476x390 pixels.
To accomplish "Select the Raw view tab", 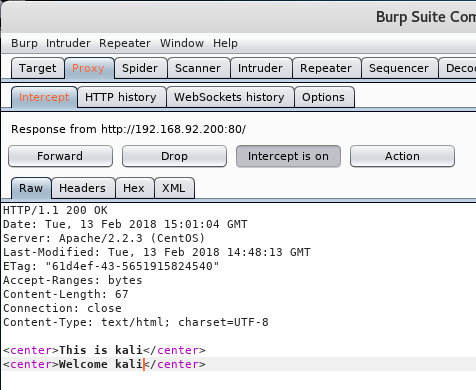I will 31,188.
